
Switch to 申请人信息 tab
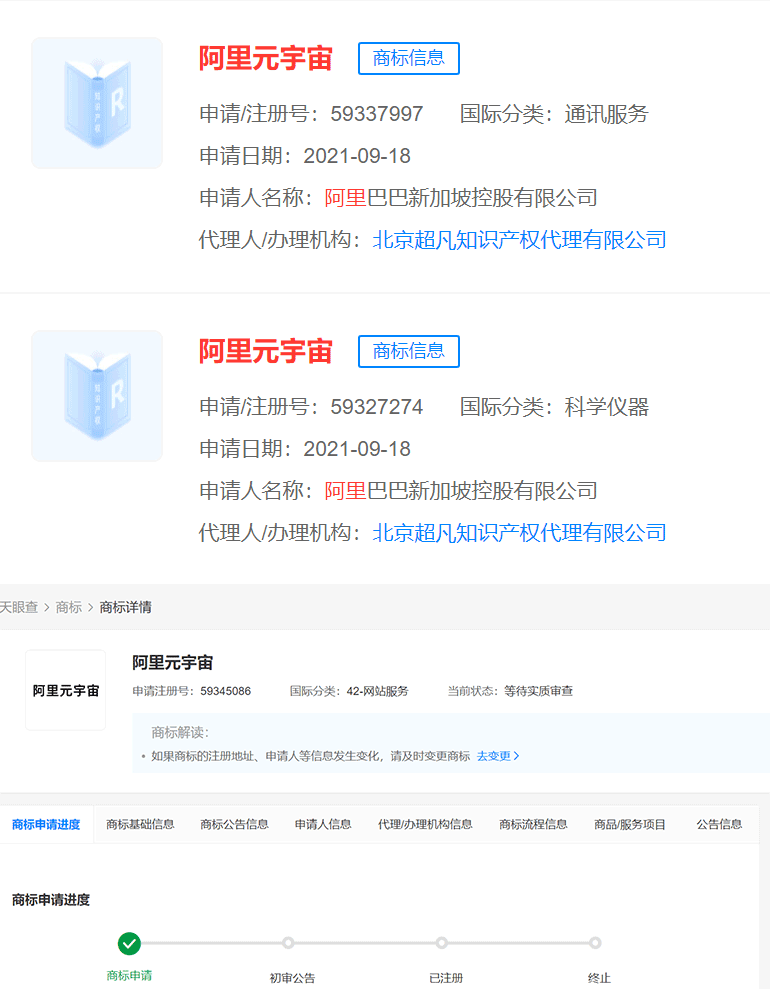coord(323,824)
